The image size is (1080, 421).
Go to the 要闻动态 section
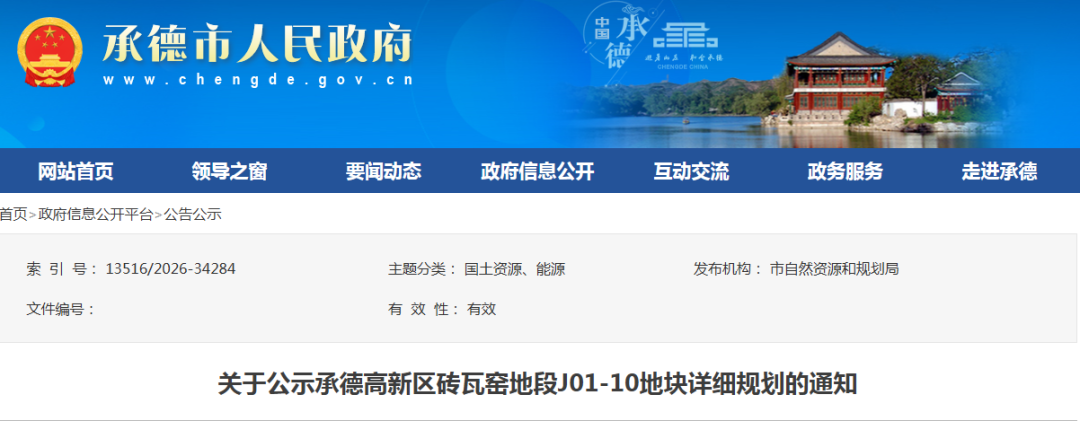[x=384, y=172]
